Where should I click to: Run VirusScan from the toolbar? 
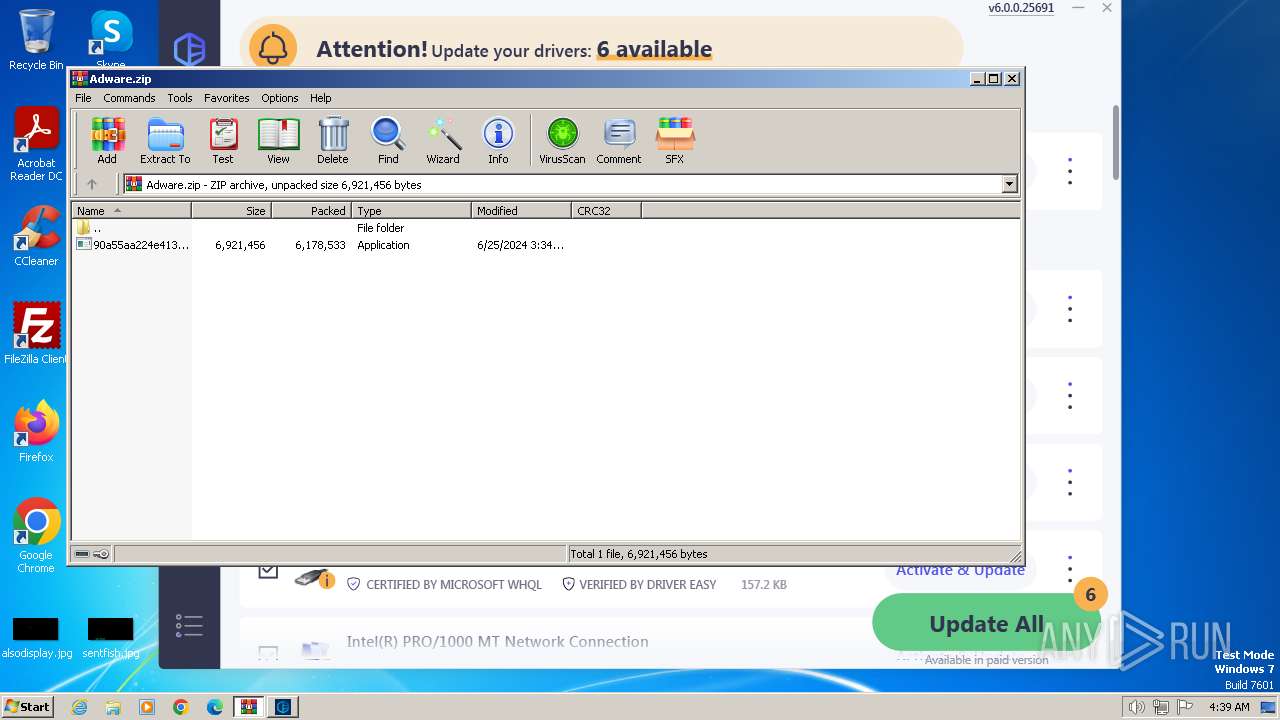(x=562, y=141)
